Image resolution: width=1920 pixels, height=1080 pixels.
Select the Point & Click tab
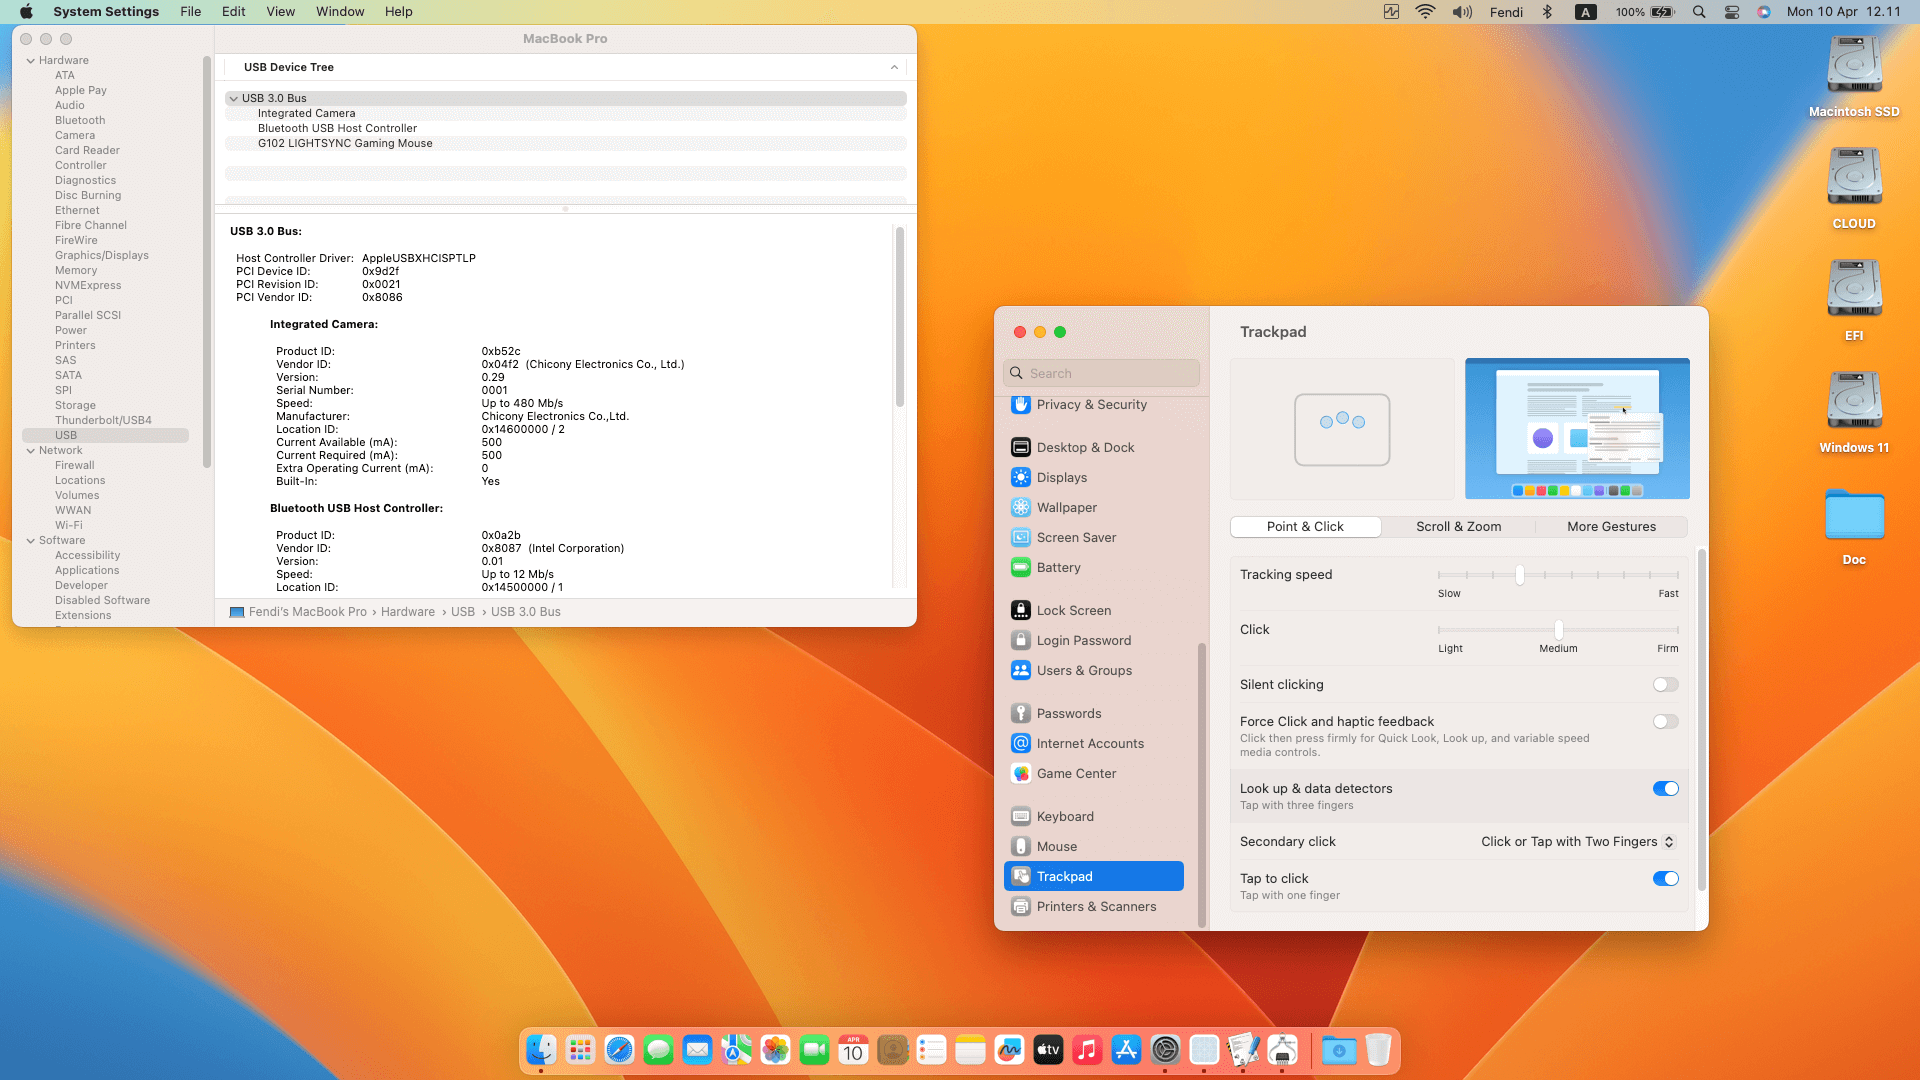point(1305,527)
